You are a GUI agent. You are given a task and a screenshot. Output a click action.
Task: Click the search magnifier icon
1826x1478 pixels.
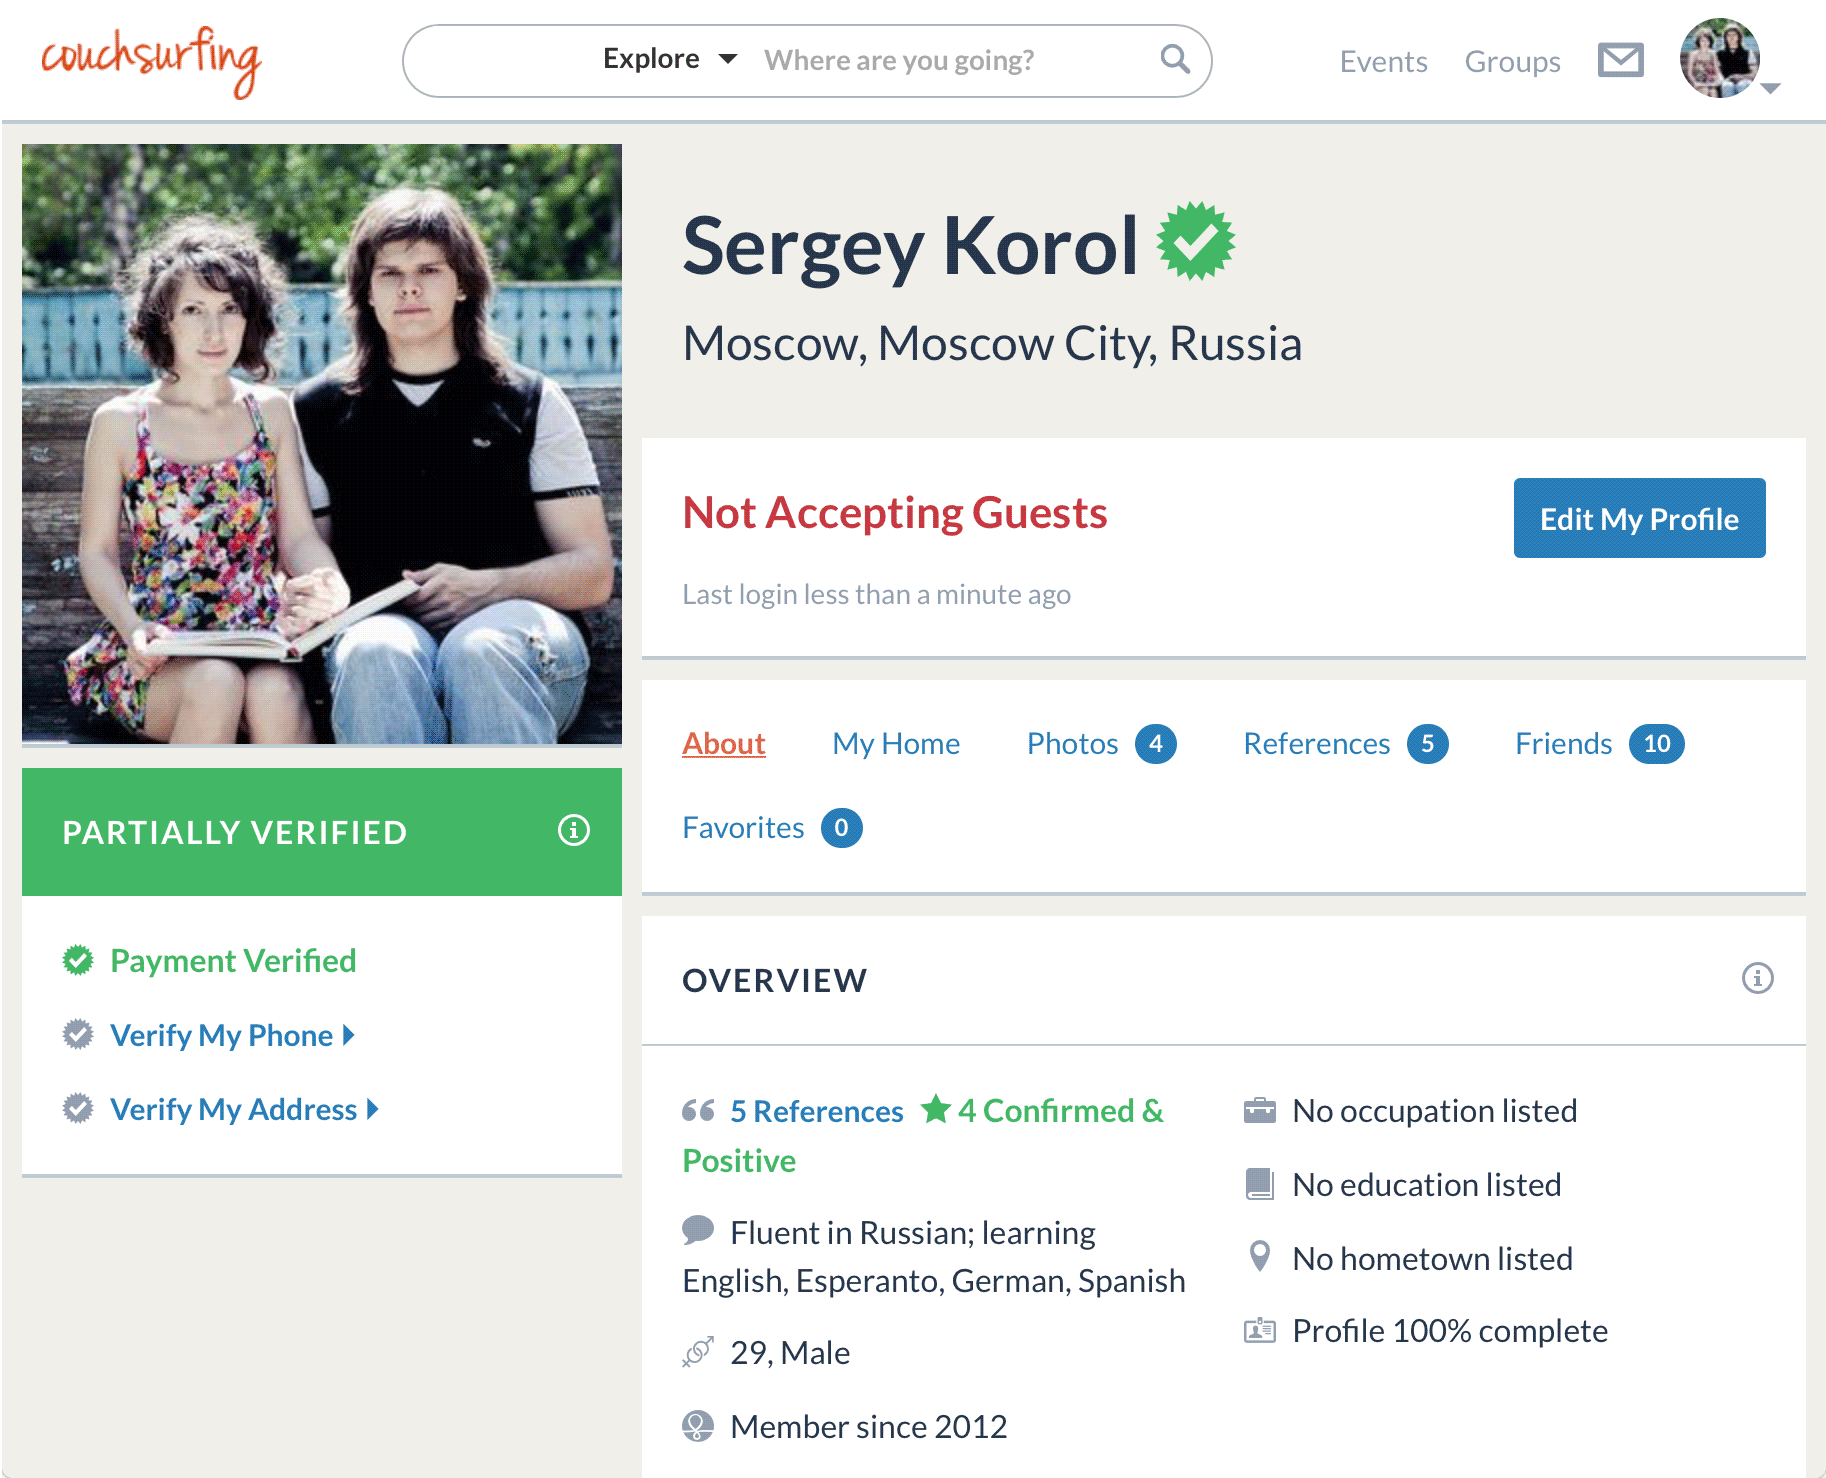coord(1175,60)
